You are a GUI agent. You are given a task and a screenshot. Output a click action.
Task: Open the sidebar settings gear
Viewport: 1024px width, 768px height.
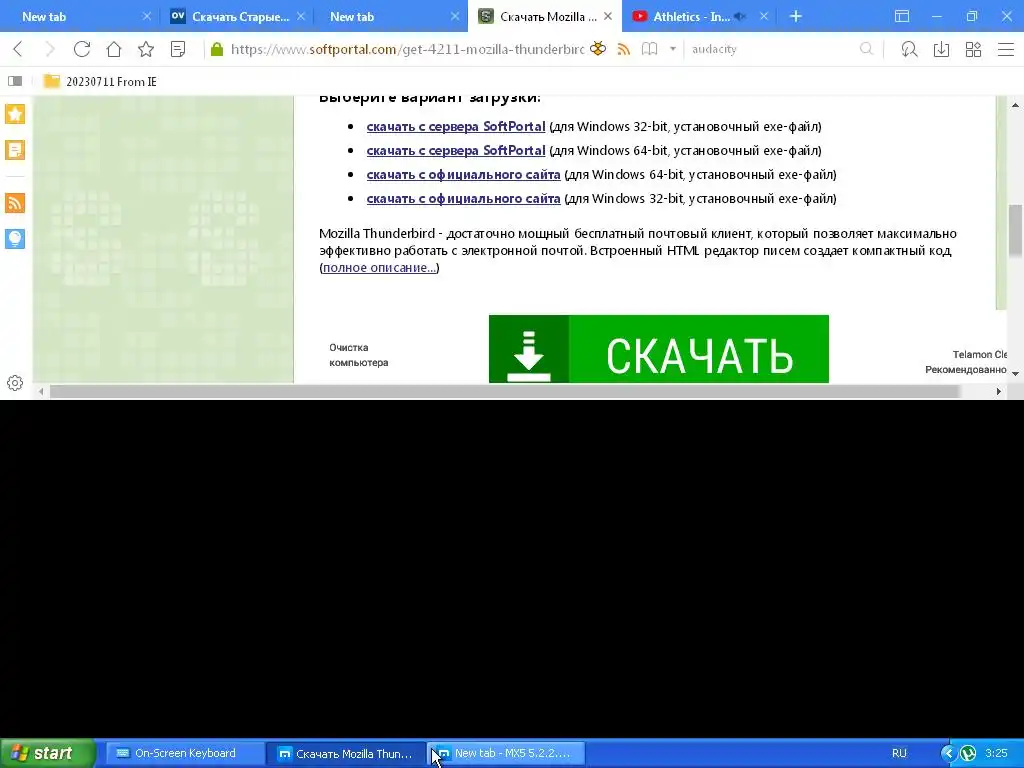pyautogui.click(x=15, y=383)
